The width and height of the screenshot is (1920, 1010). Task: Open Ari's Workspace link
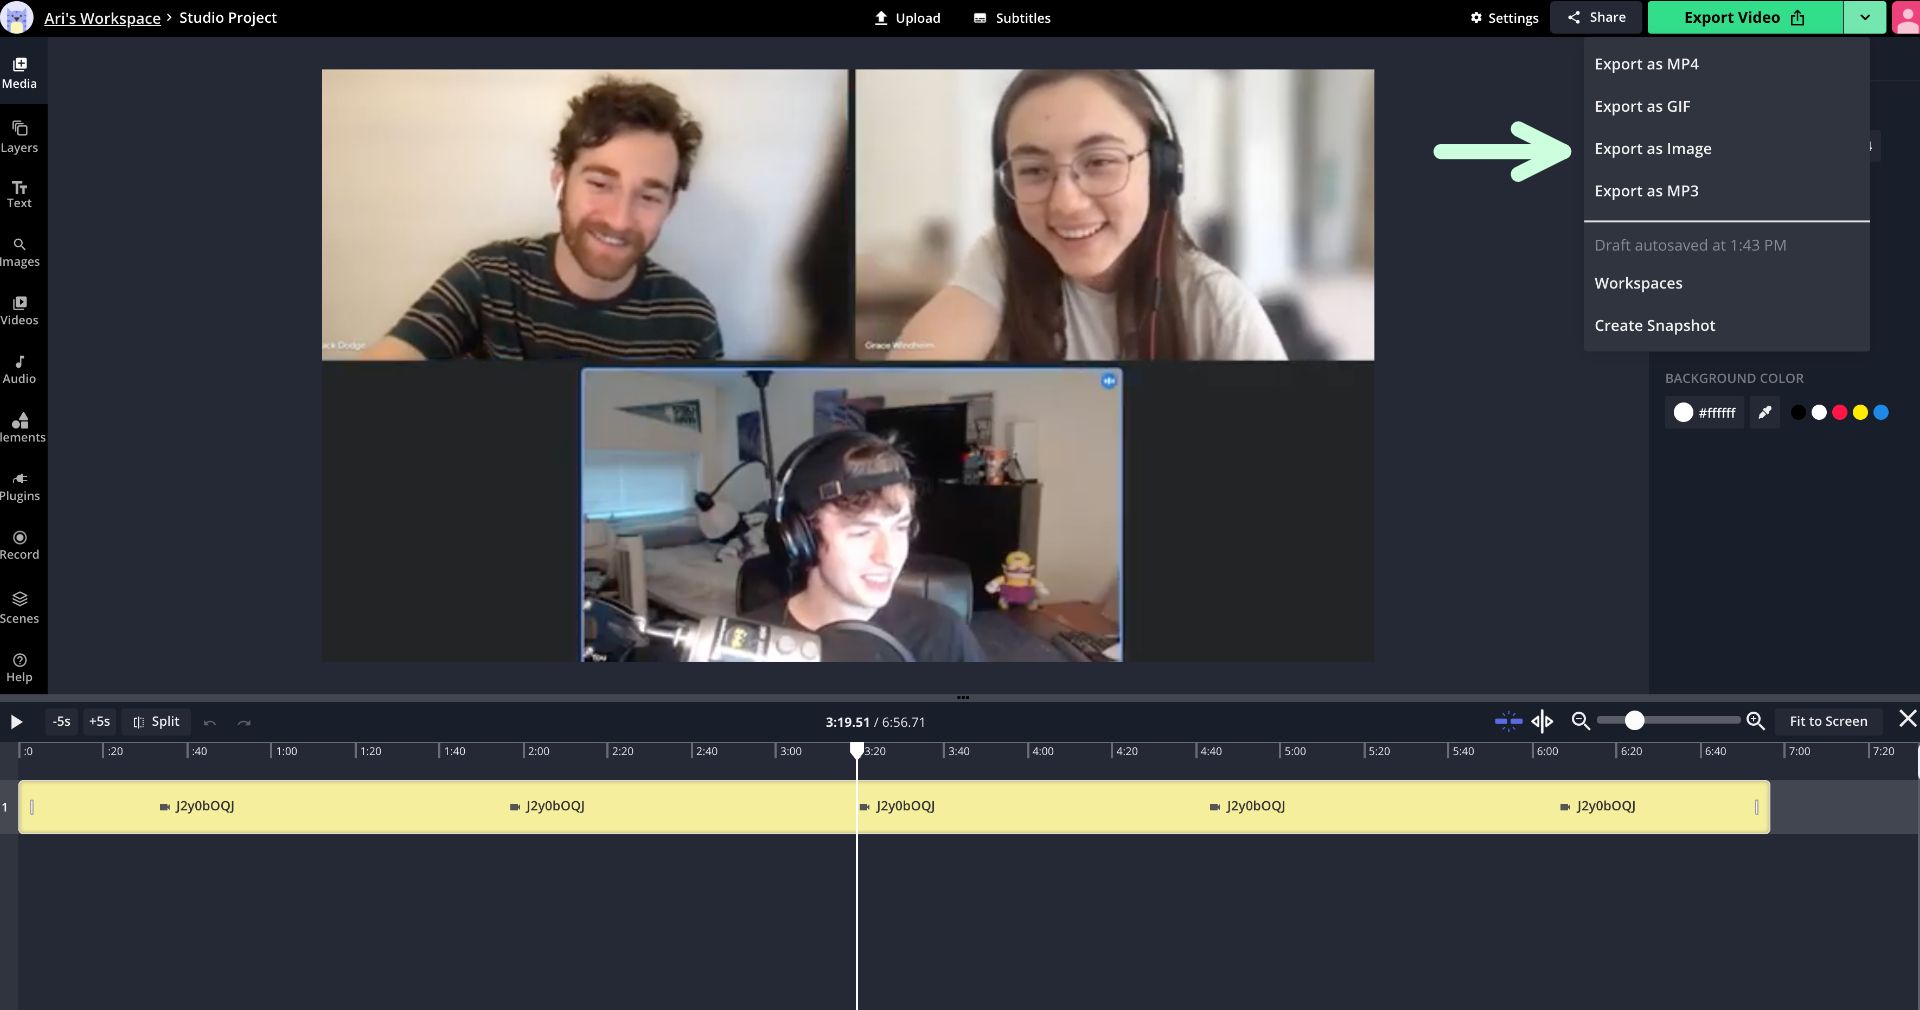[102, 18]
